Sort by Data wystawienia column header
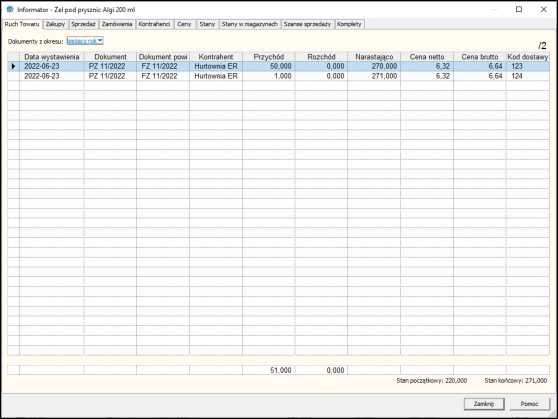The height and width of the screenshot is (419, 558). 52,57
